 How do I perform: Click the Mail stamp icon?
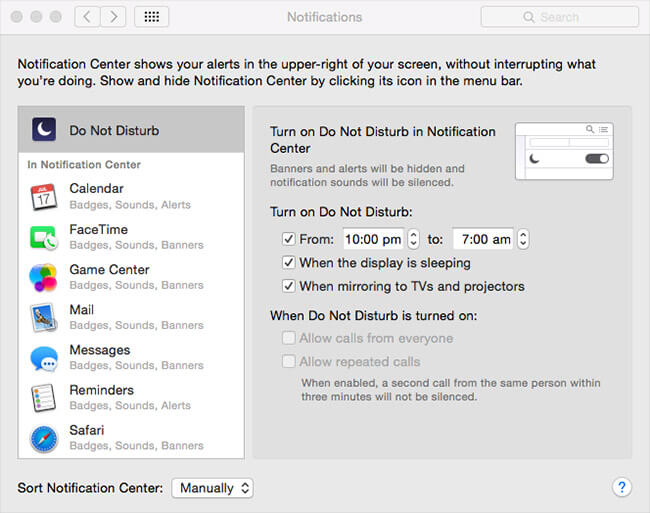44,317
